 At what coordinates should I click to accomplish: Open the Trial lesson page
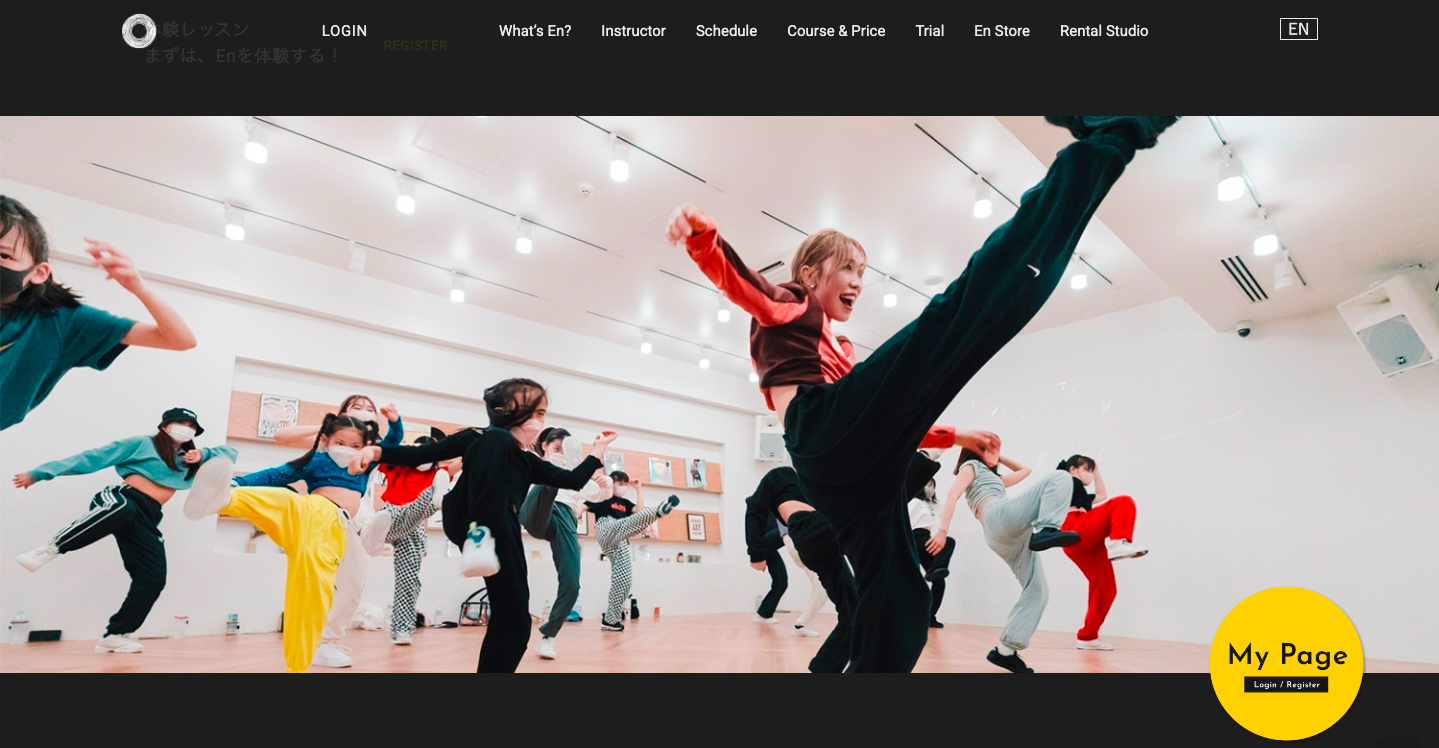[x=929, y=31]
